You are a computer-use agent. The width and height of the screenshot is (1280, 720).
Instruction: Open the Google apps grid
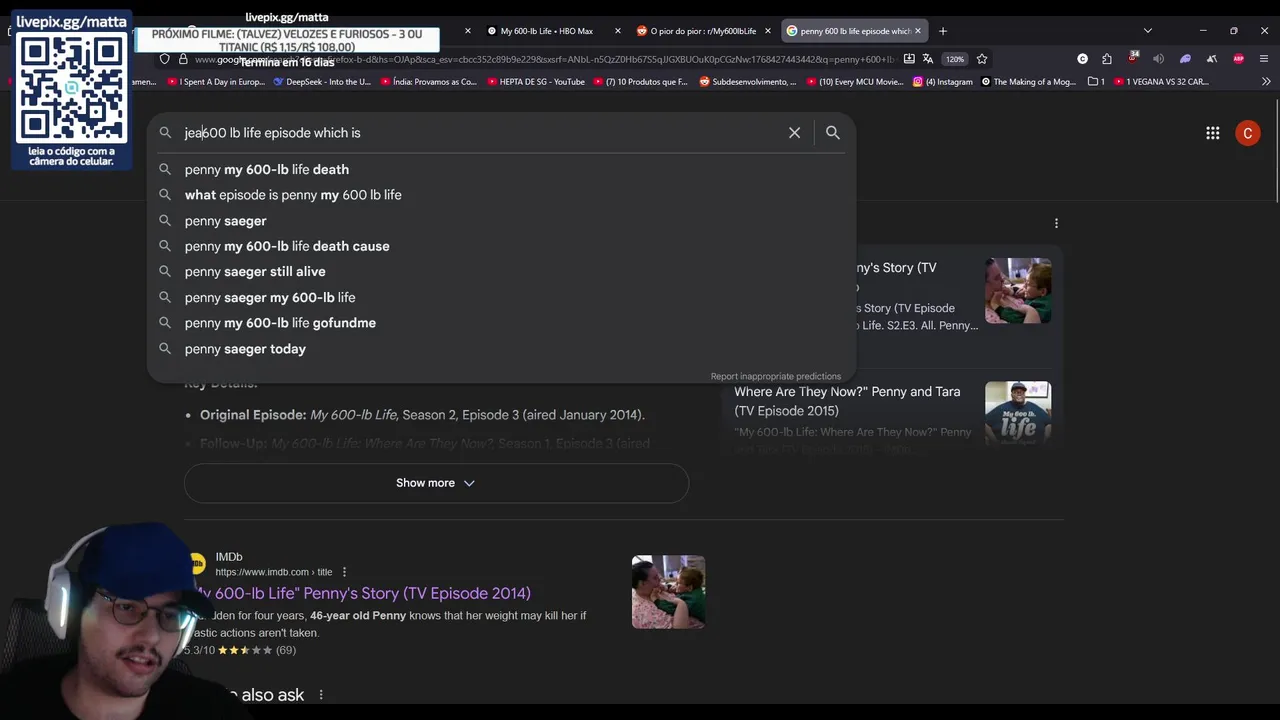click(x=1212, y=132)
